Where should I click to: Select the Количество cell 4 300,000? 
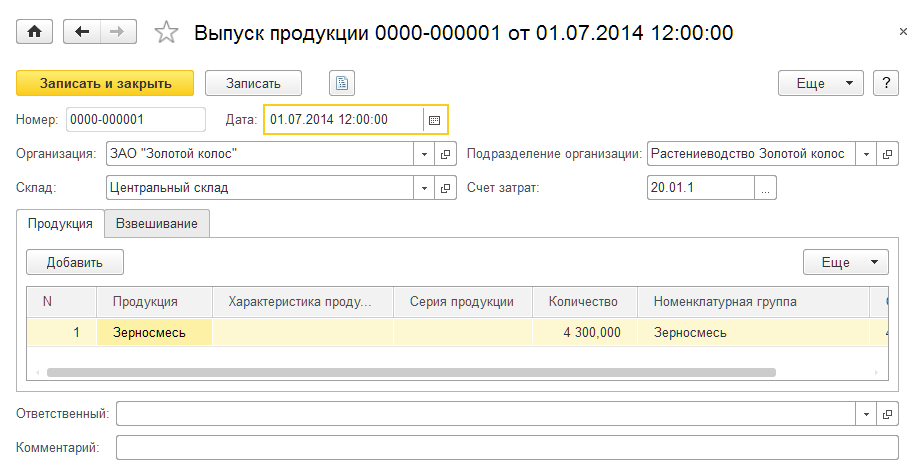tap(585, 333)
